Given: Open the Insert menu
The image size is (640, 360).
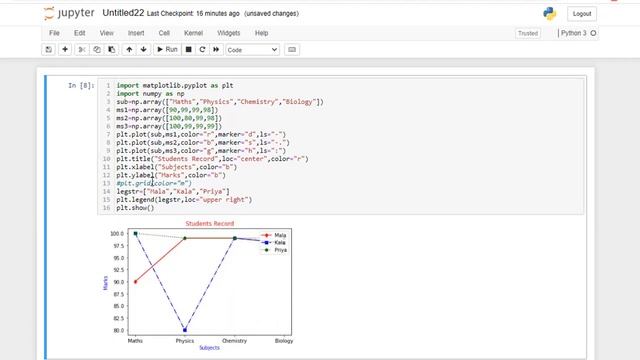Looking at the screenshot, I should [136, 33].
